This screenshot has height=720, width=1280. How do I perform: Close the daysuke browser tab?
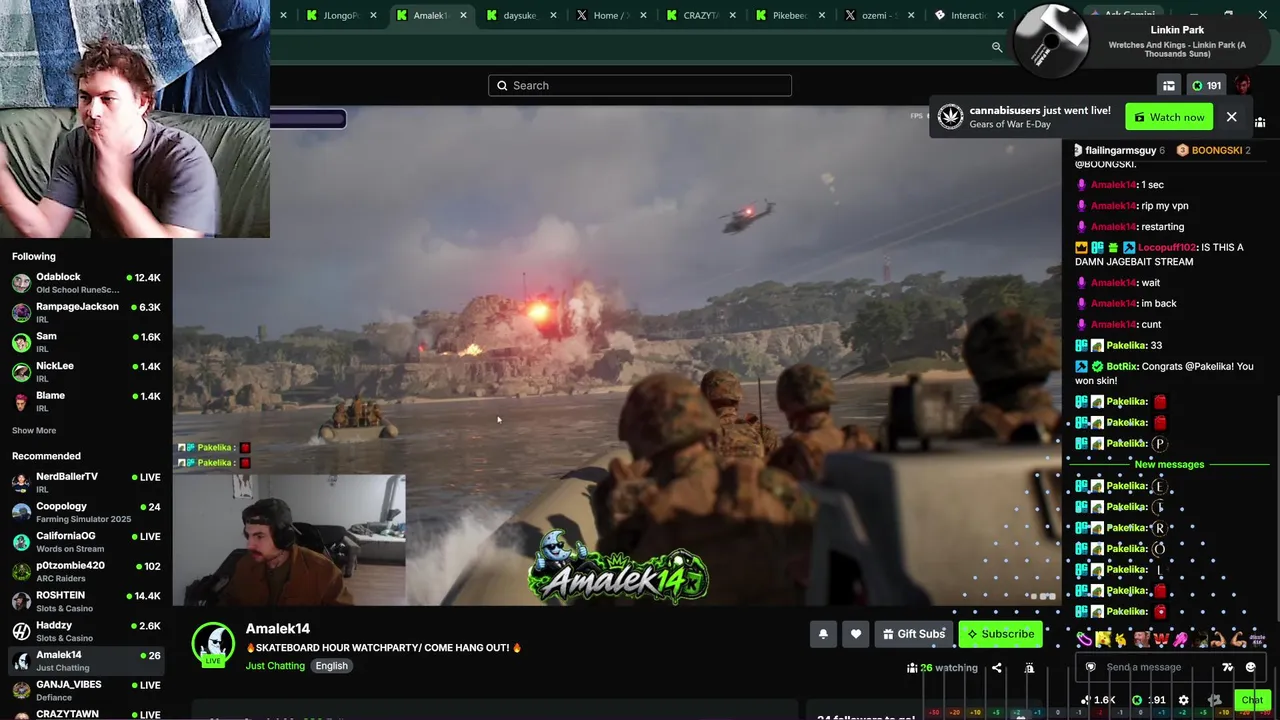coord(553,15)
